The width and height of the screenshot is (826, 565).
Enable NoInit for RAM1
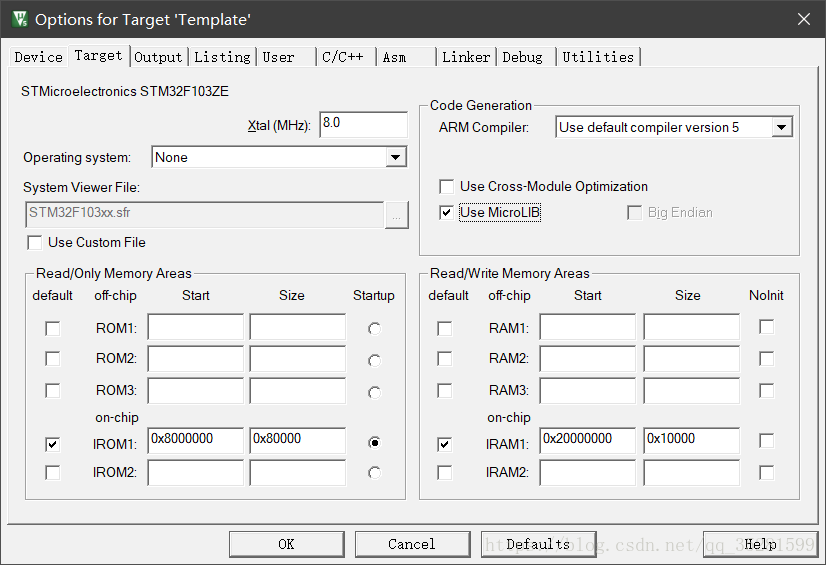[766, 327]
